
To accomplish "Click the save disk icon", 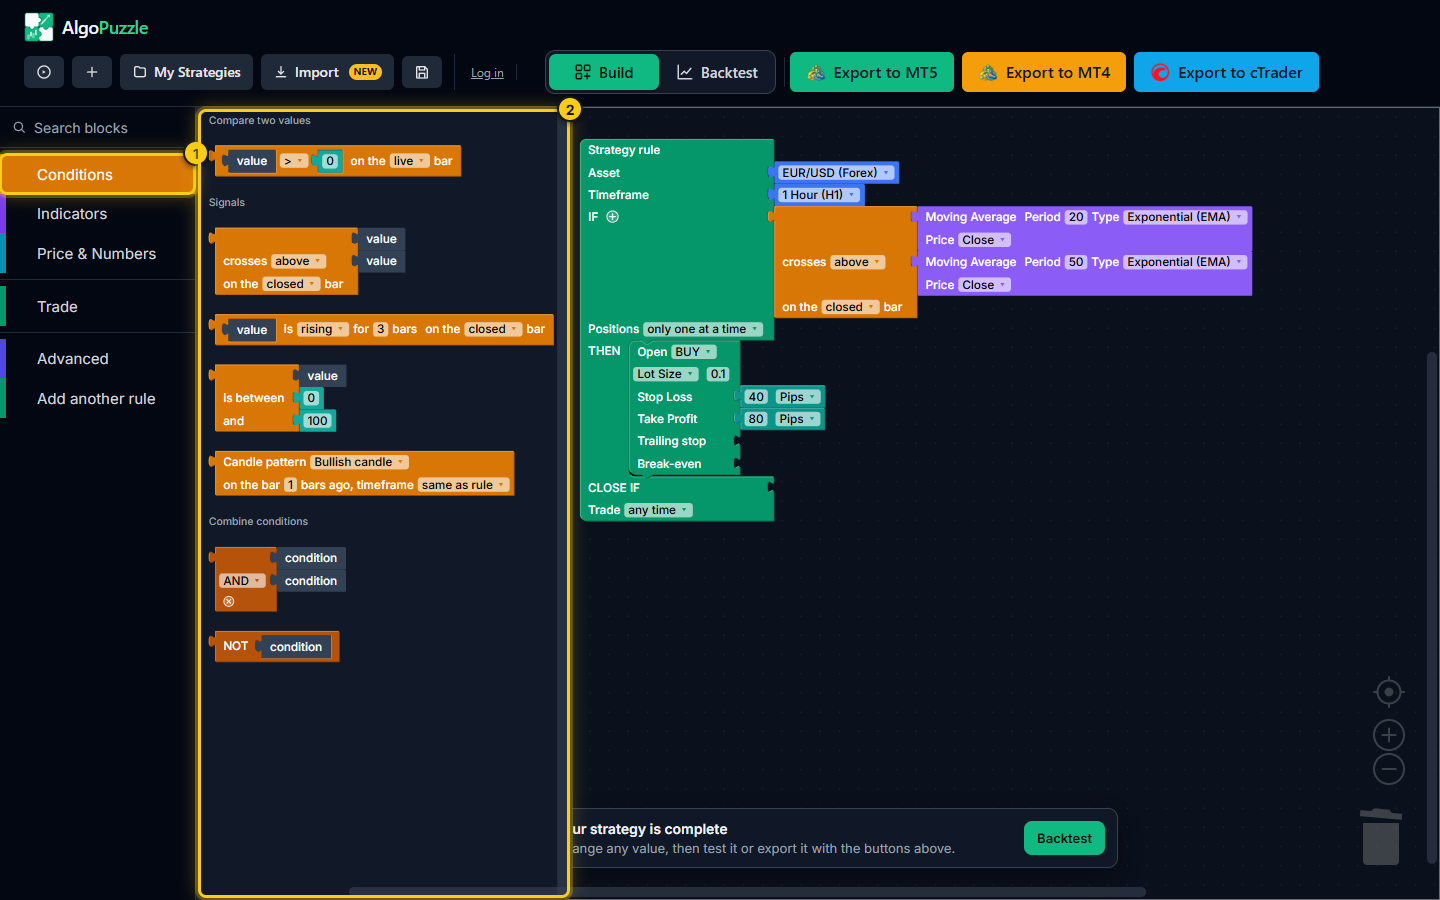I will (x=422, y=72).
